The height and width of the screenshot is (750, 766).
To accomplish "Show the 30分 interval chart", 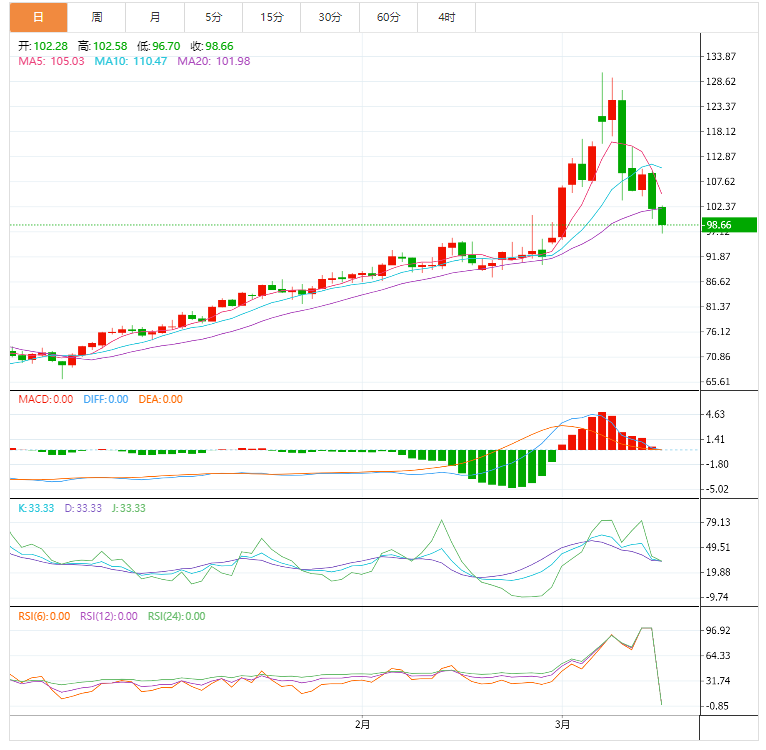I will tap(329, 17).
